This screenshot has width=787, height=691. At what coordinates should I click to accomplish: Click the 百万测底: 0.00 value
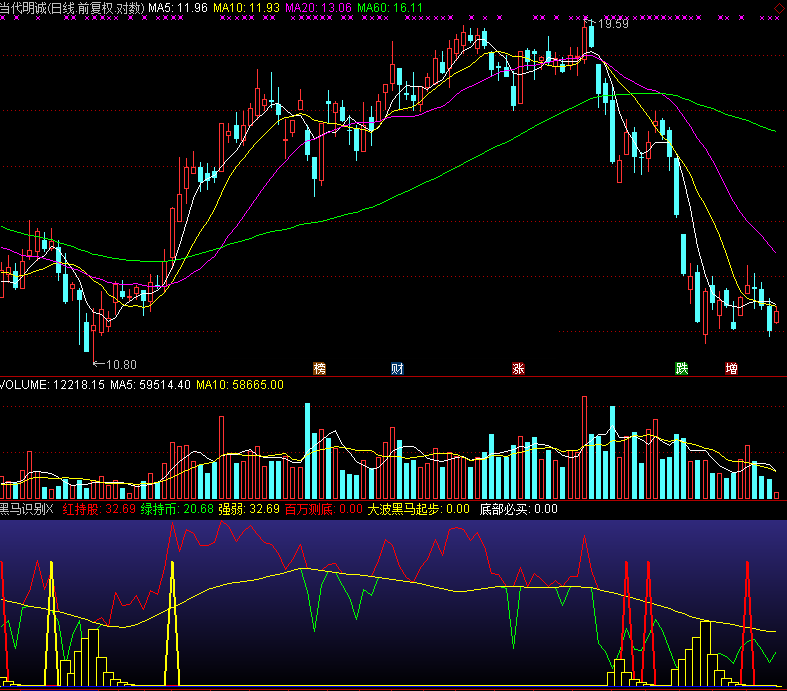coord(324,509)
